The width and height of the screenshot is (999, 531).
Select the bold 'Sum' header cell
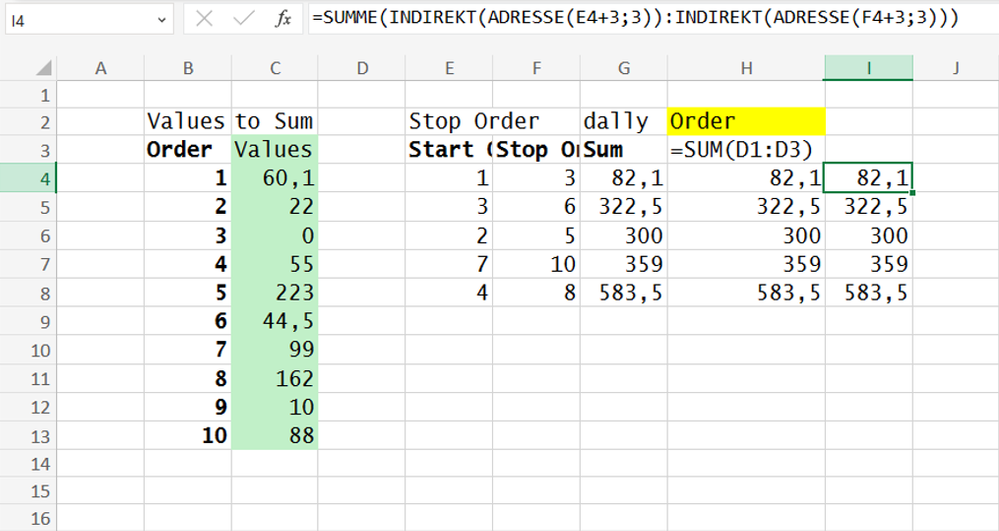624,150
